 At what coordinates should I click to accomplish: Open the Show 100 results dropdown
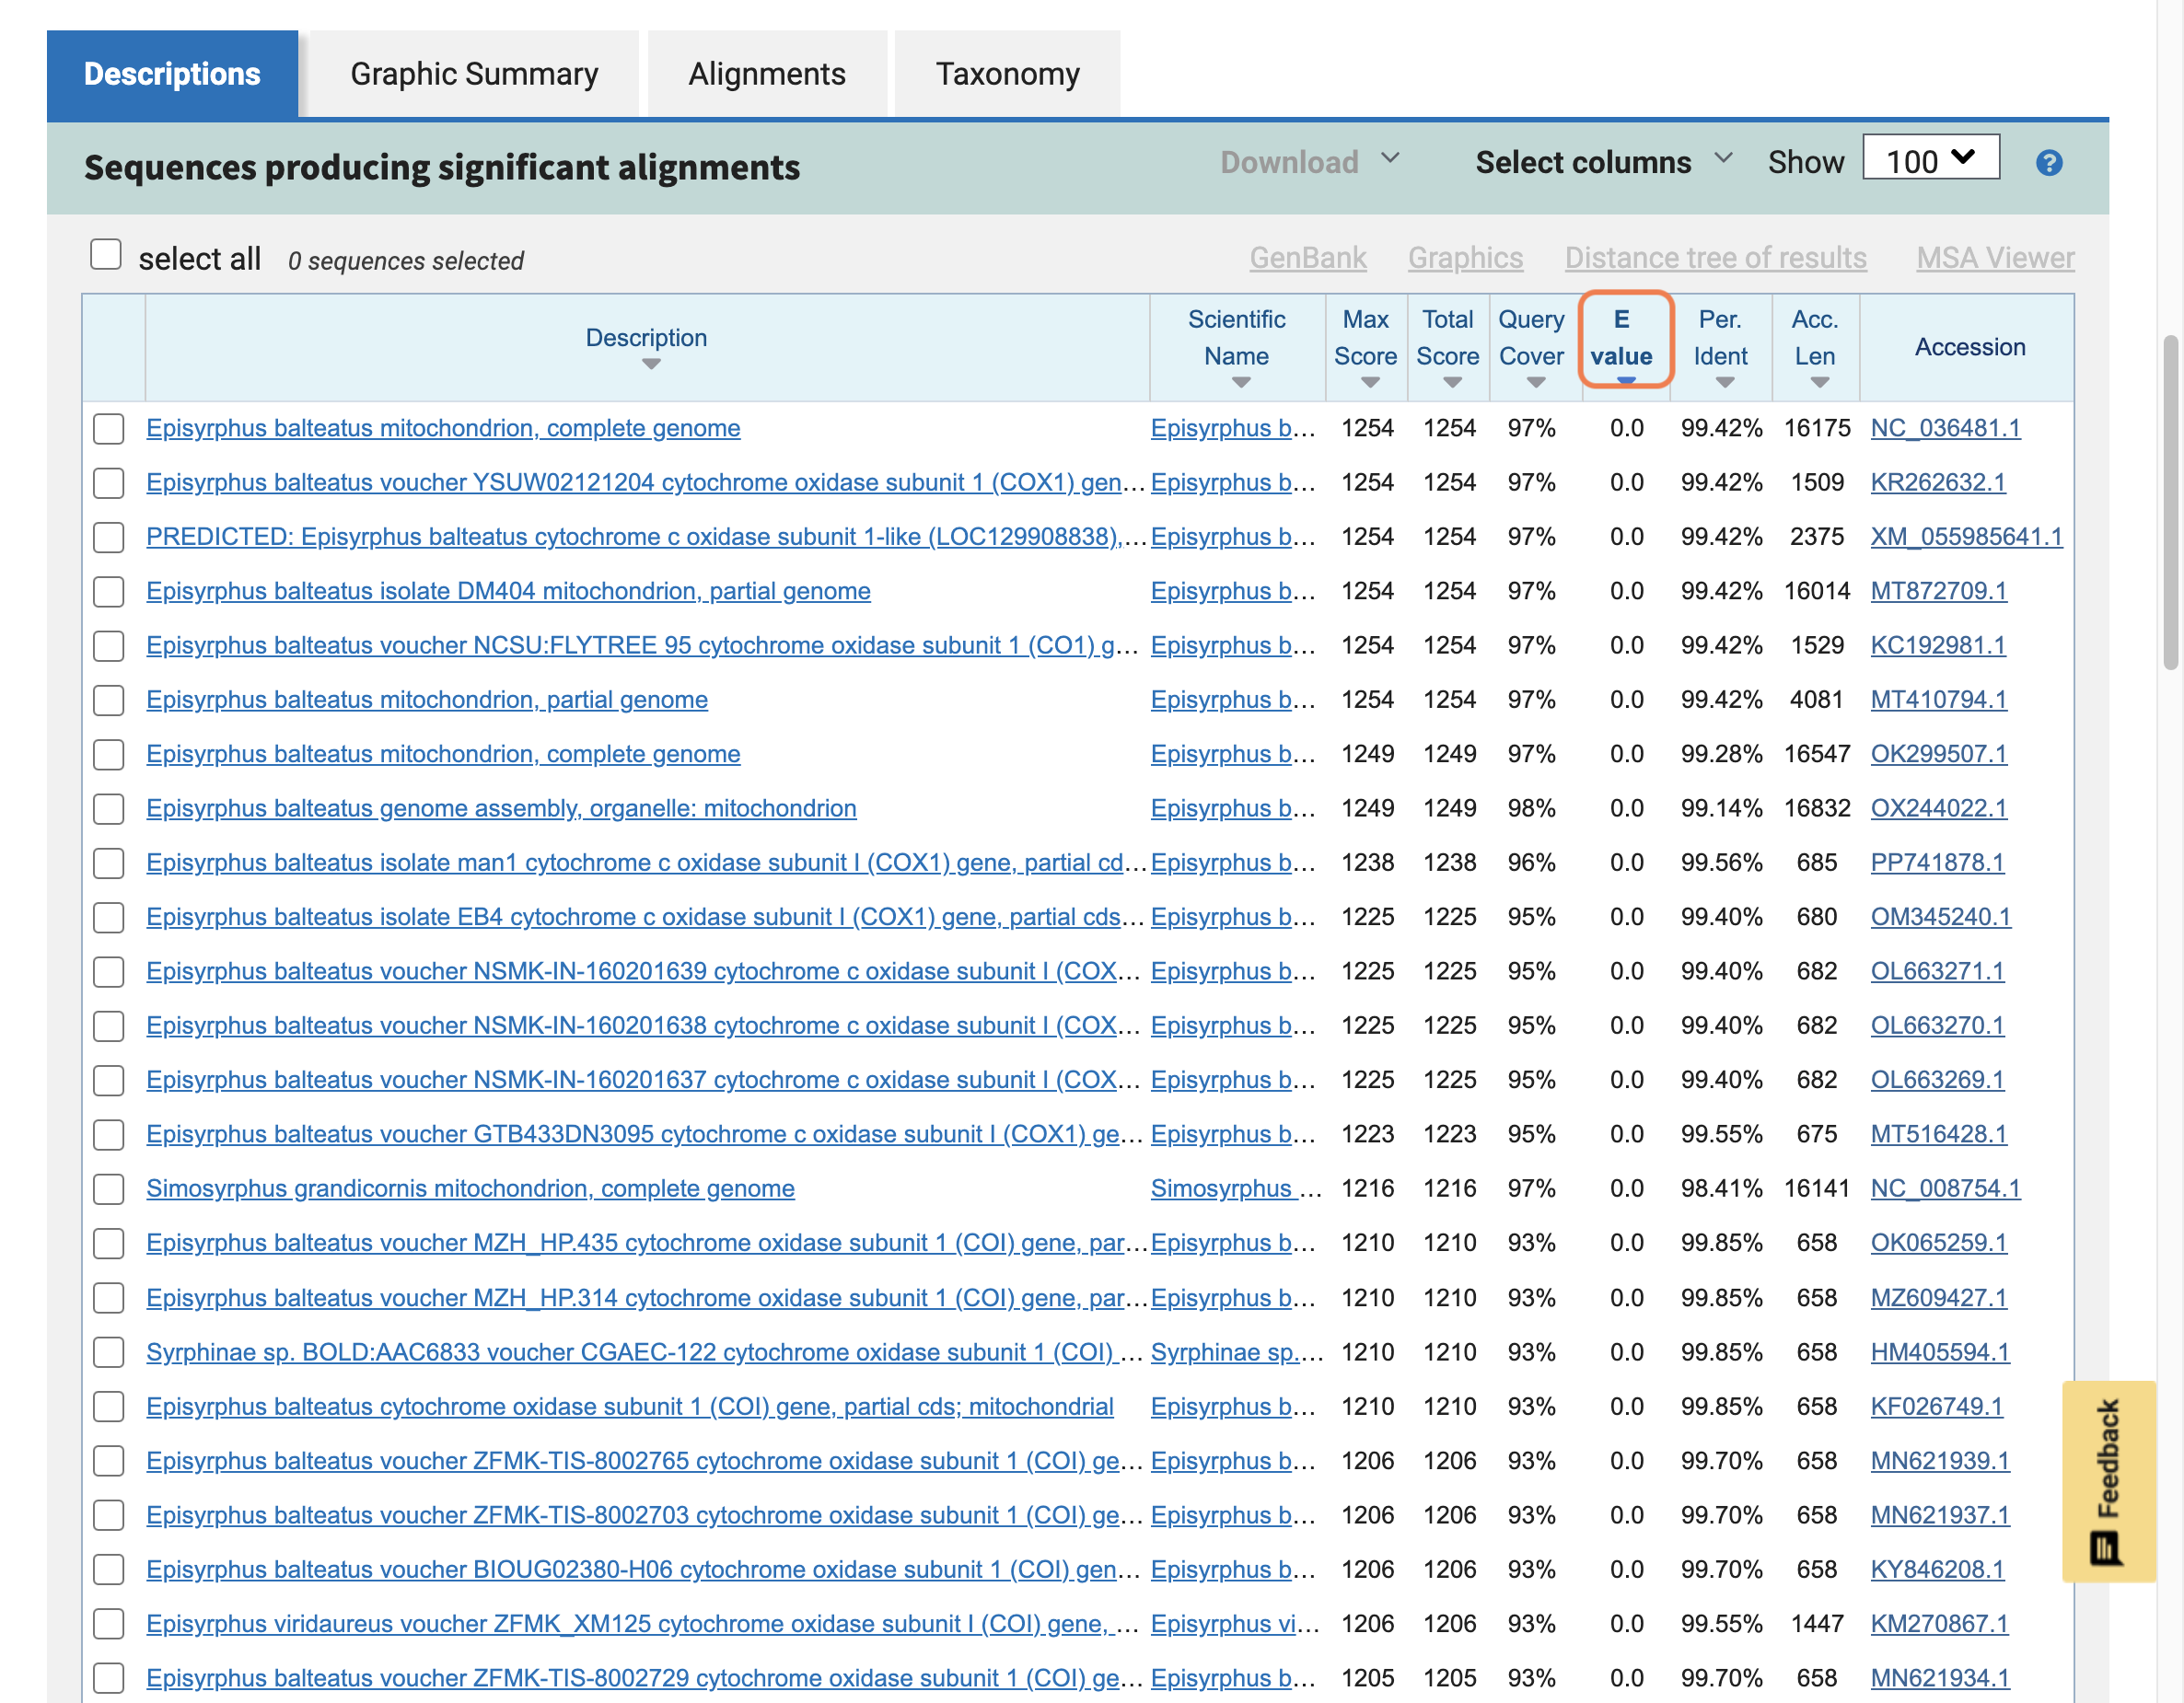(1930, 158)
